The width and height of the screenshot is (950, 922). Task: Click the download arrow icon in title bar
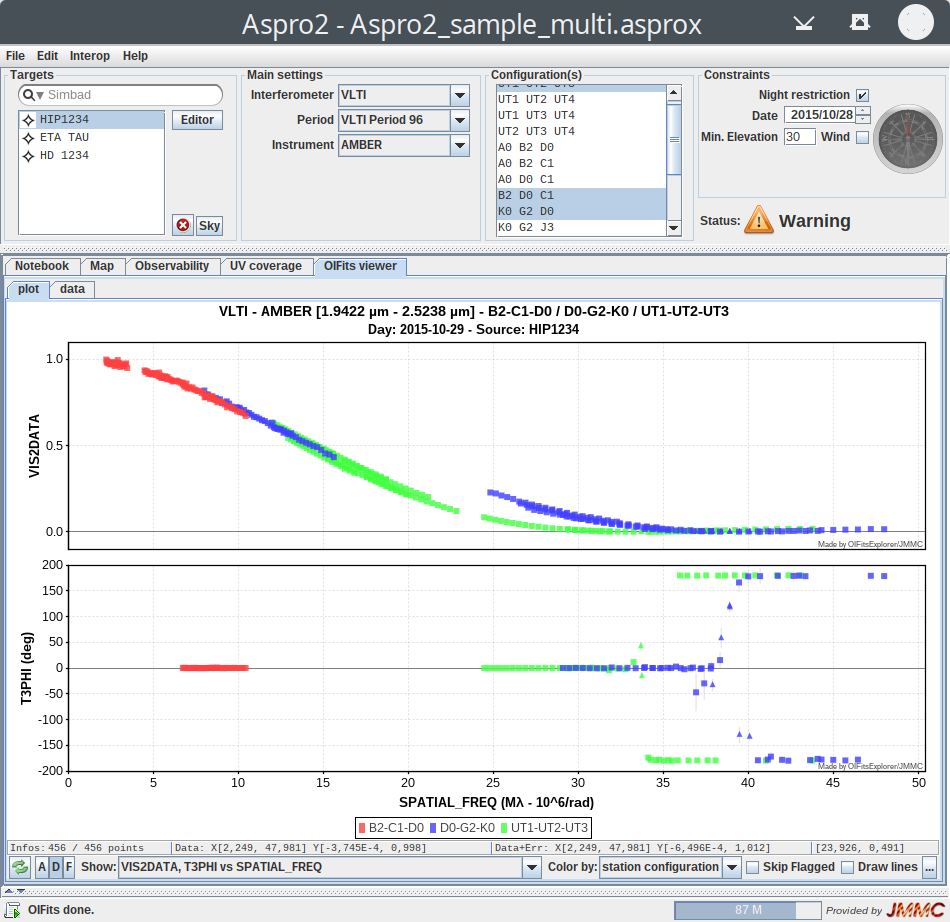click(x=803, y=23)
